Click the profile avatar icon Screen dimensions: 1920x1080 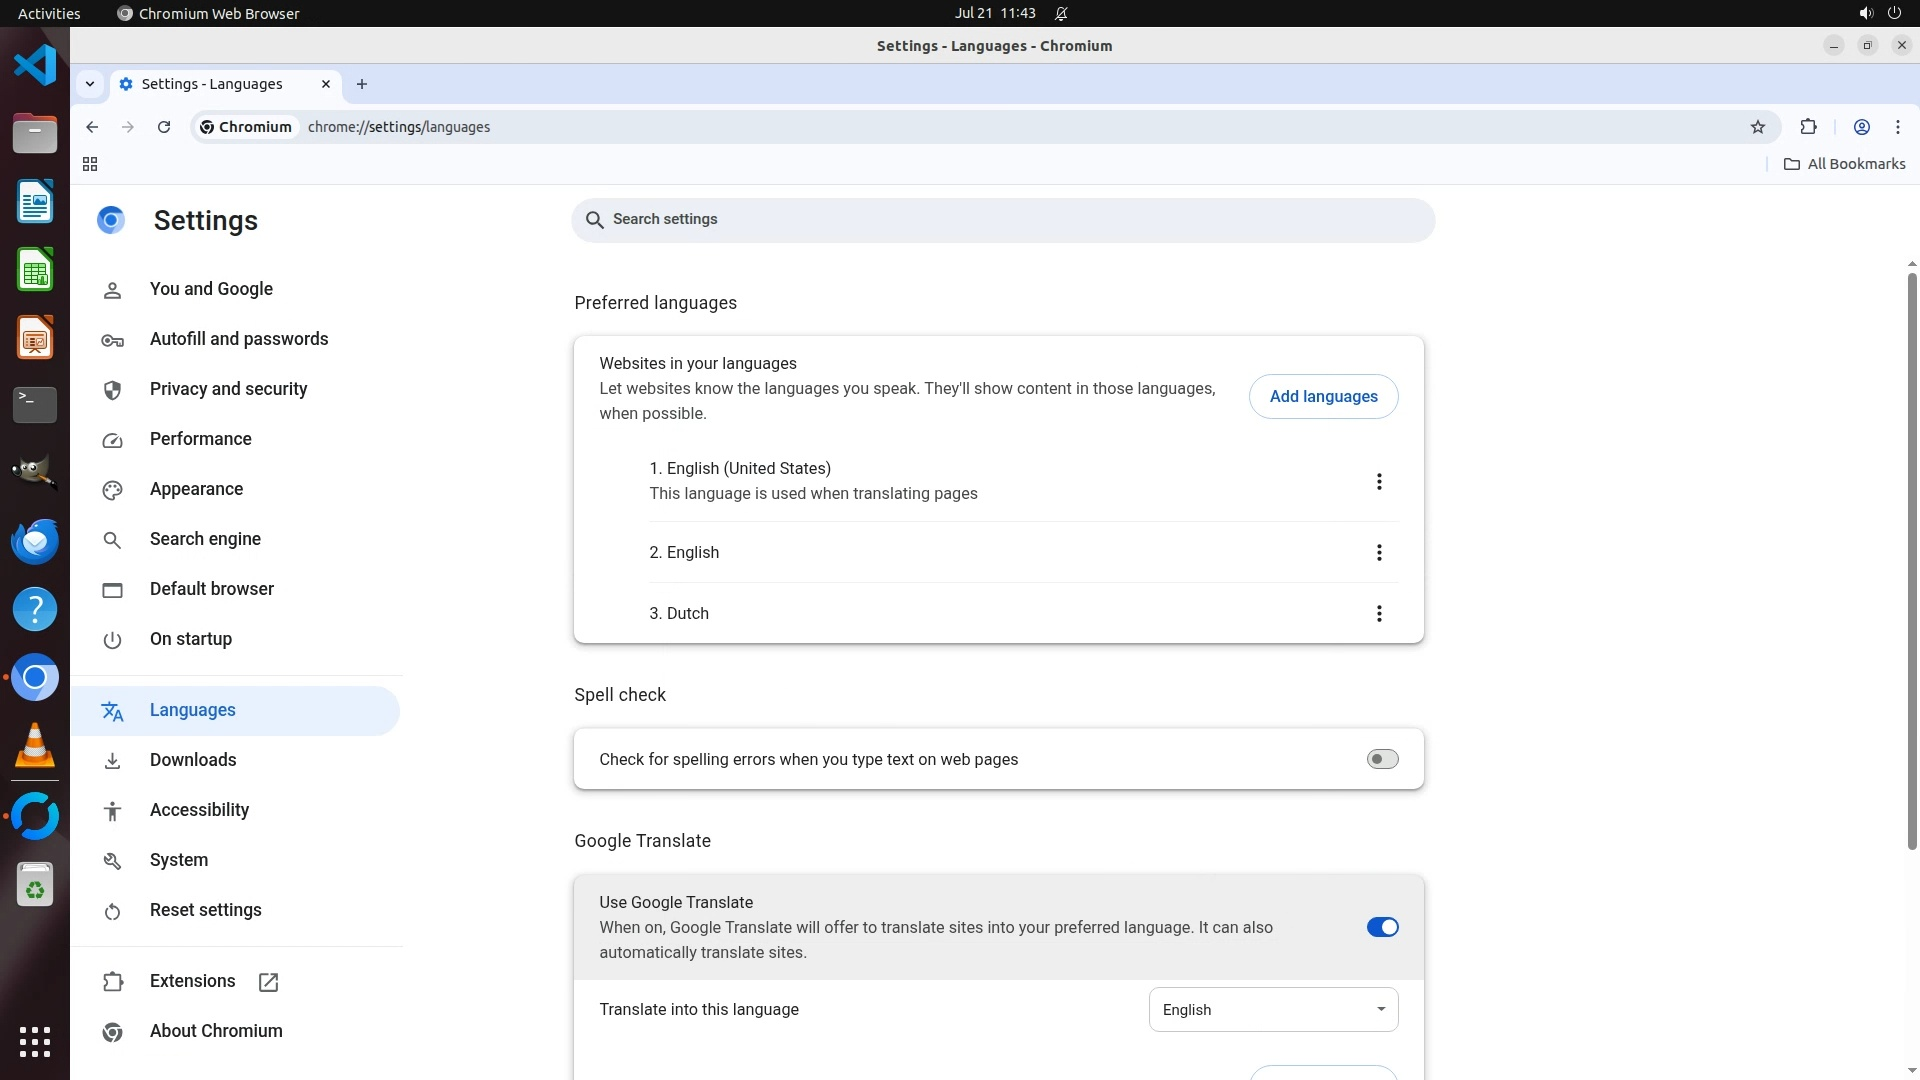[x=1861, y=127]
